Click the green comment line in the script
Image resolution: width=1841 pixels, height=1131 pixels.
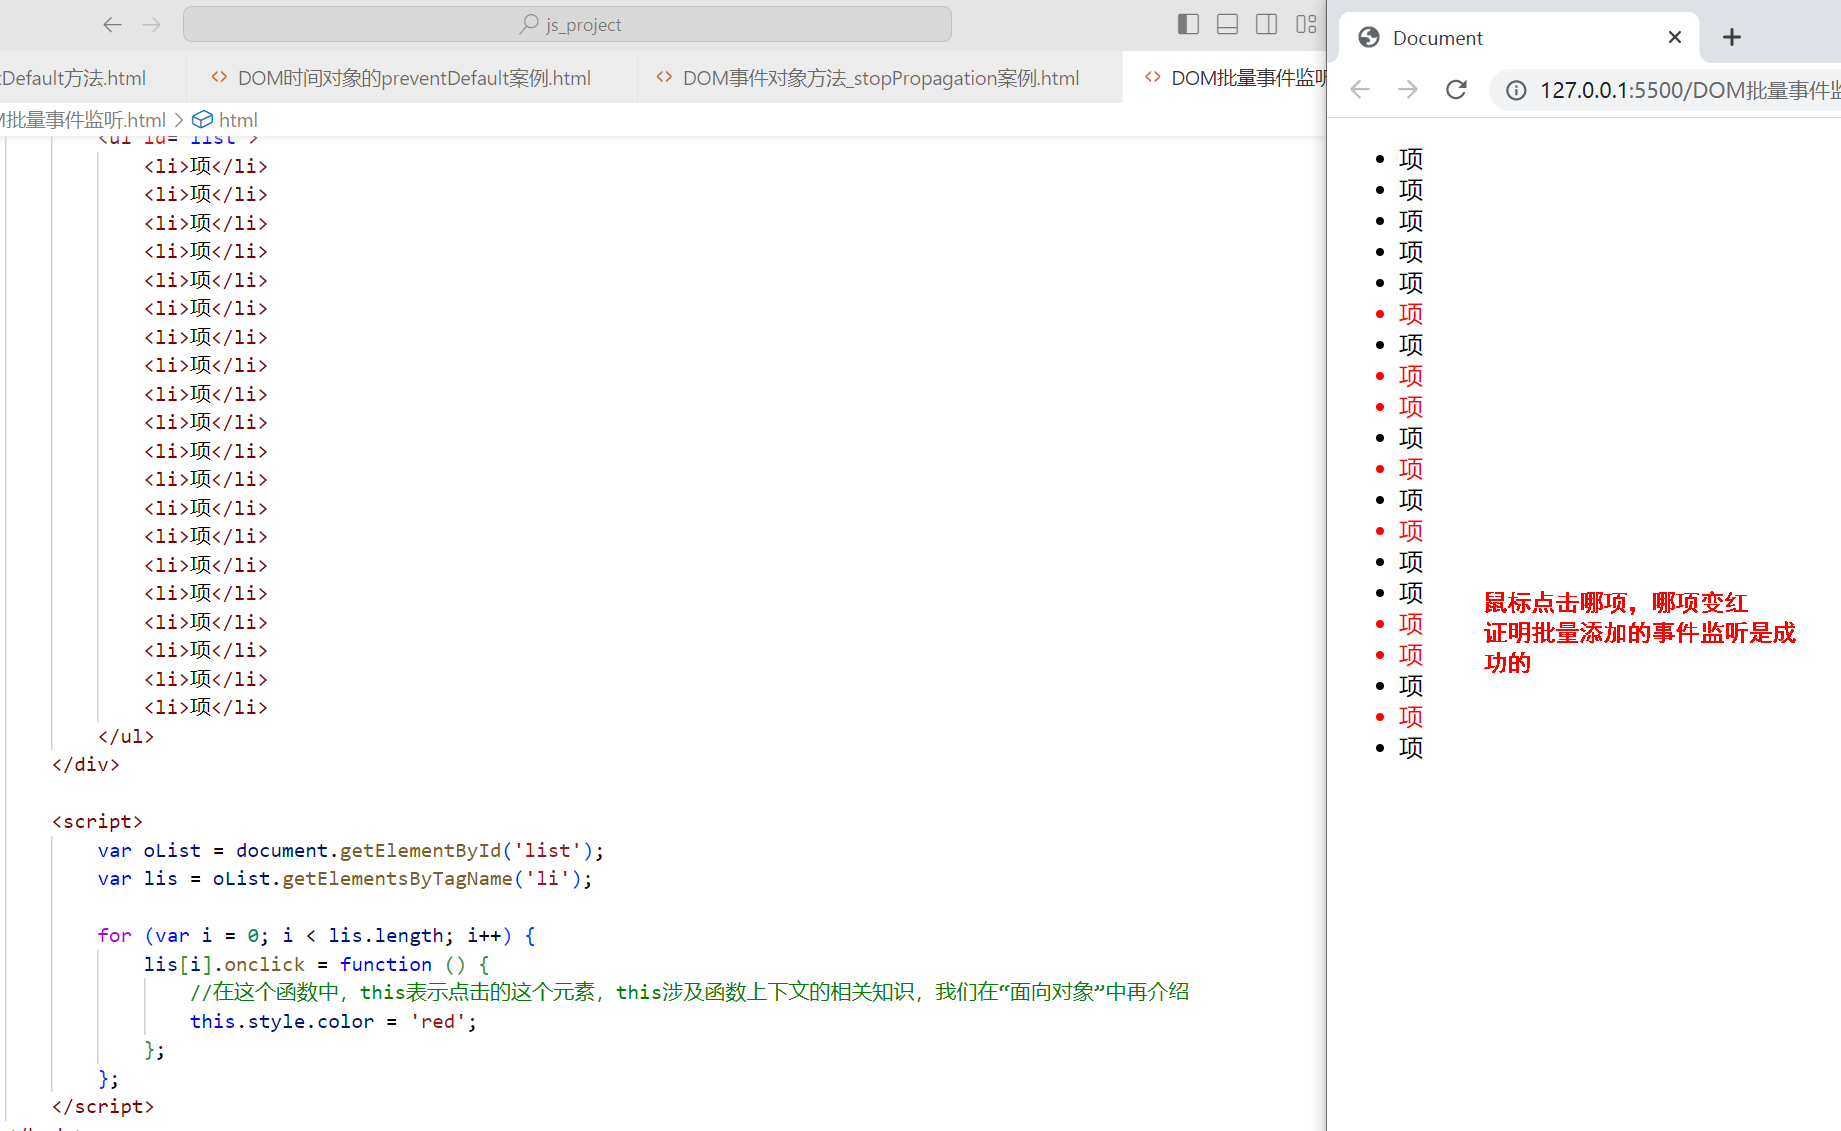690,992
